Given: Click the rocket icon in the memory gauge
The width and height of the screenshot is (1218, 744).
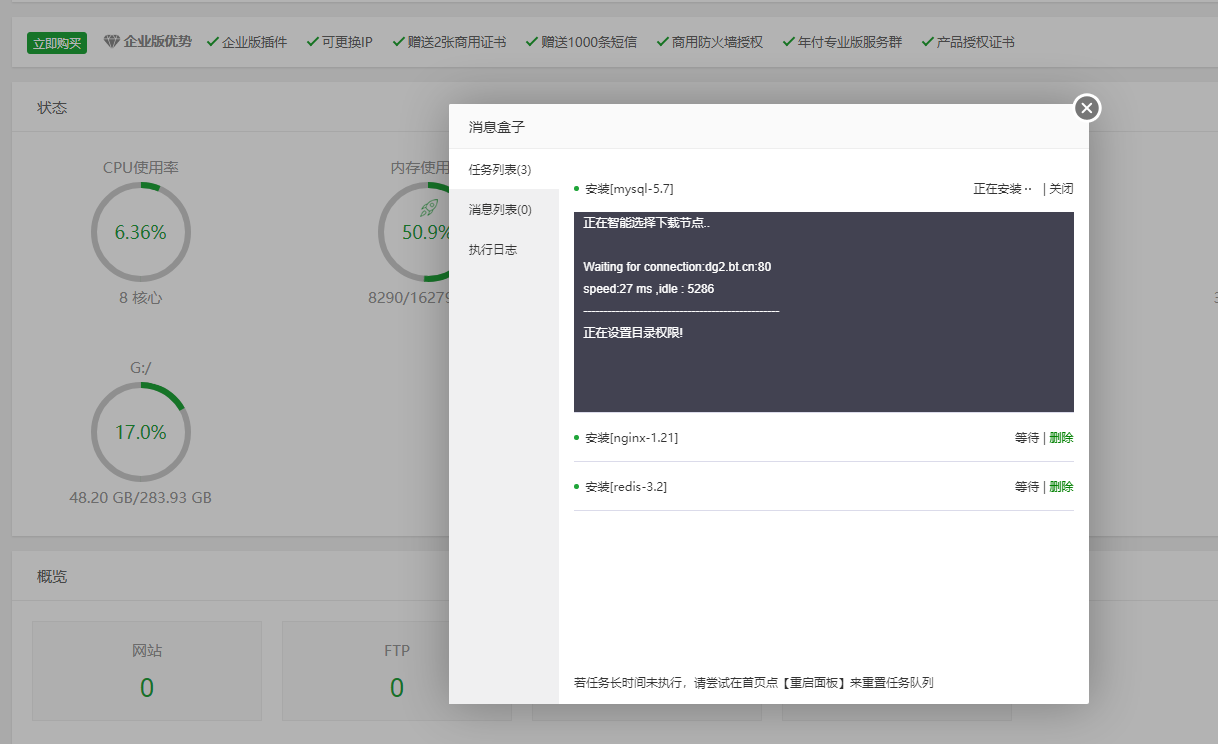Looking at the screenshot, I should coord(429,208).
